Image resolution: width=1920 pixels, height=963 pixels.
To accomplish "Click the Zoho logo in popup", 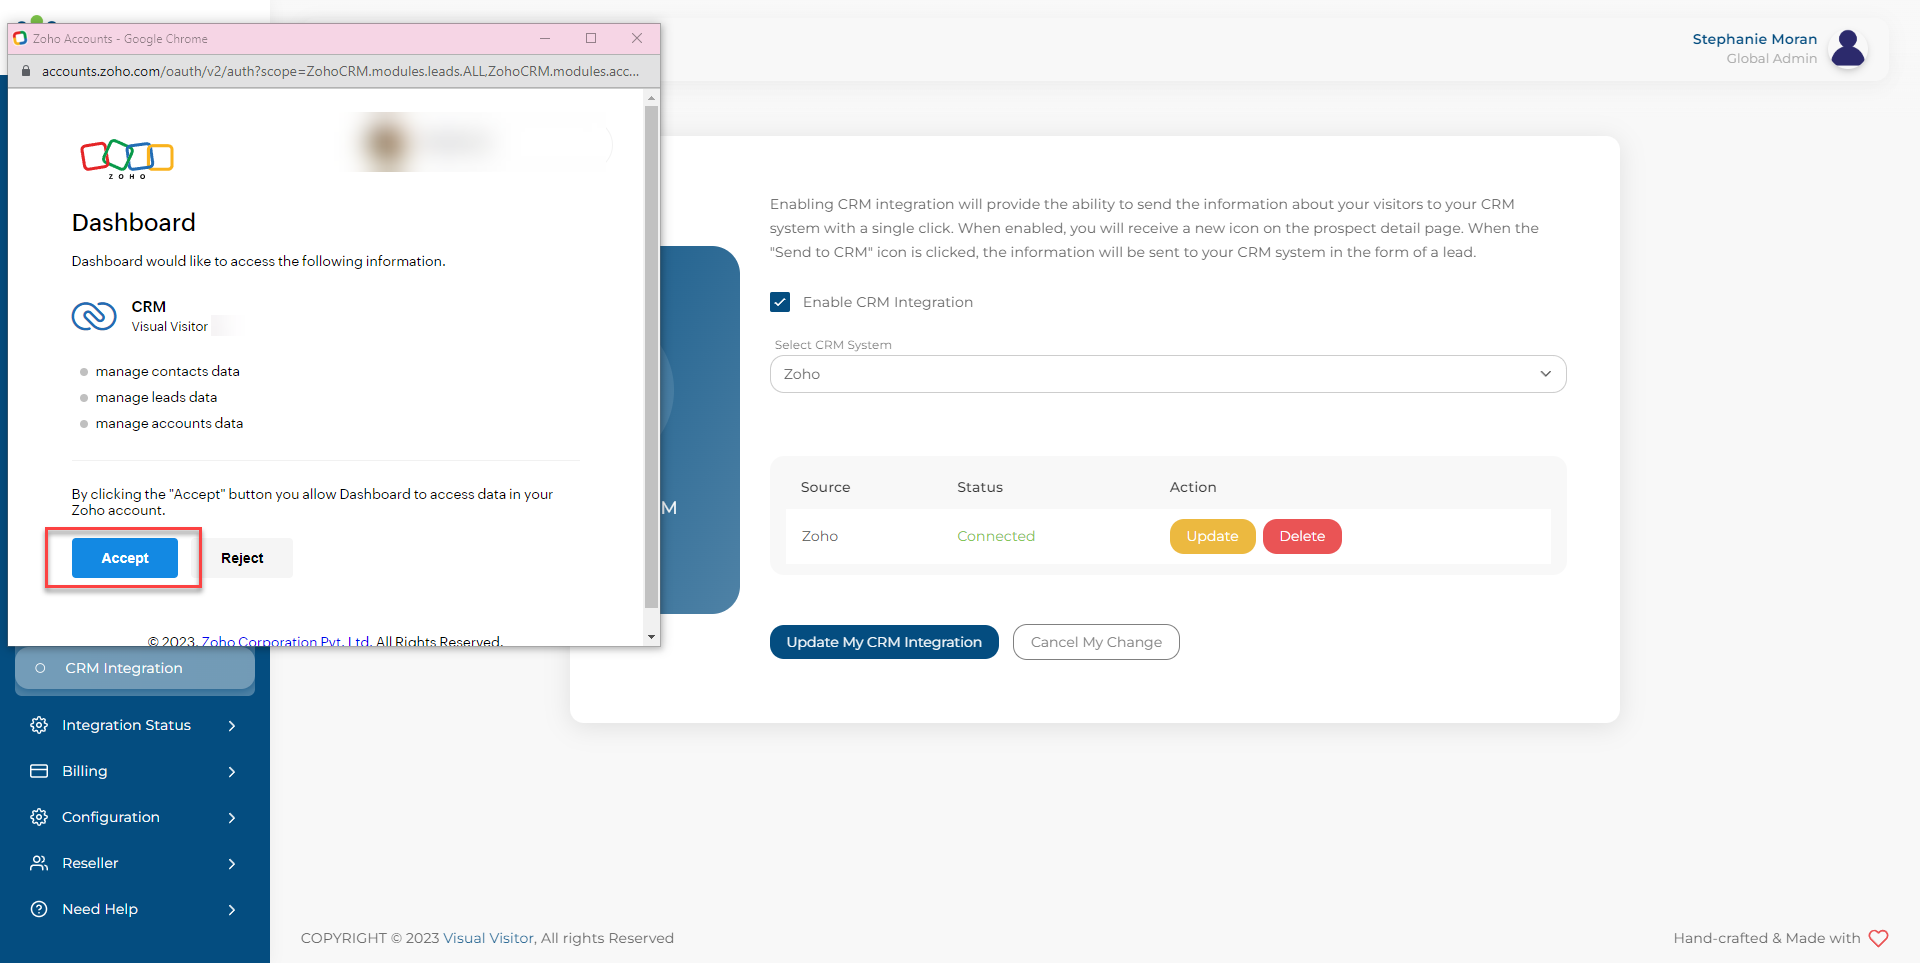I will pos(127,159).
